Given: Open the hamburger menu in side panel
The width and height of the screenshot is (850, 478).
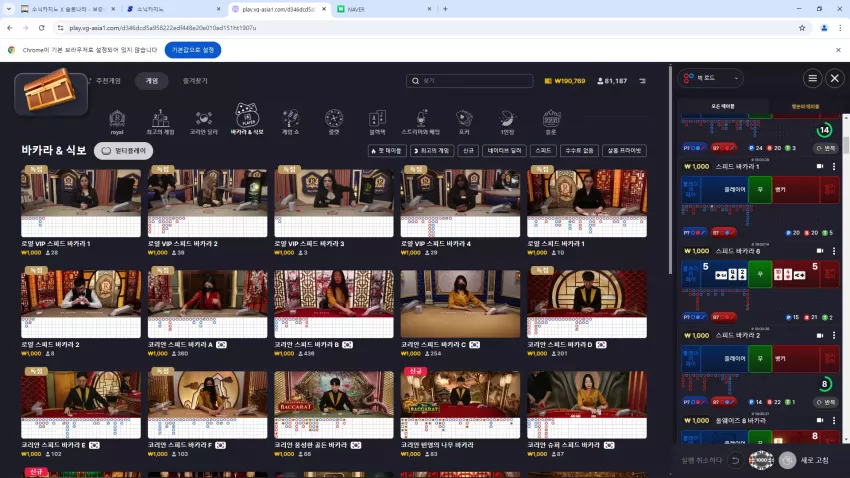Looking at the screenshot, I should (x=812, y=79).
